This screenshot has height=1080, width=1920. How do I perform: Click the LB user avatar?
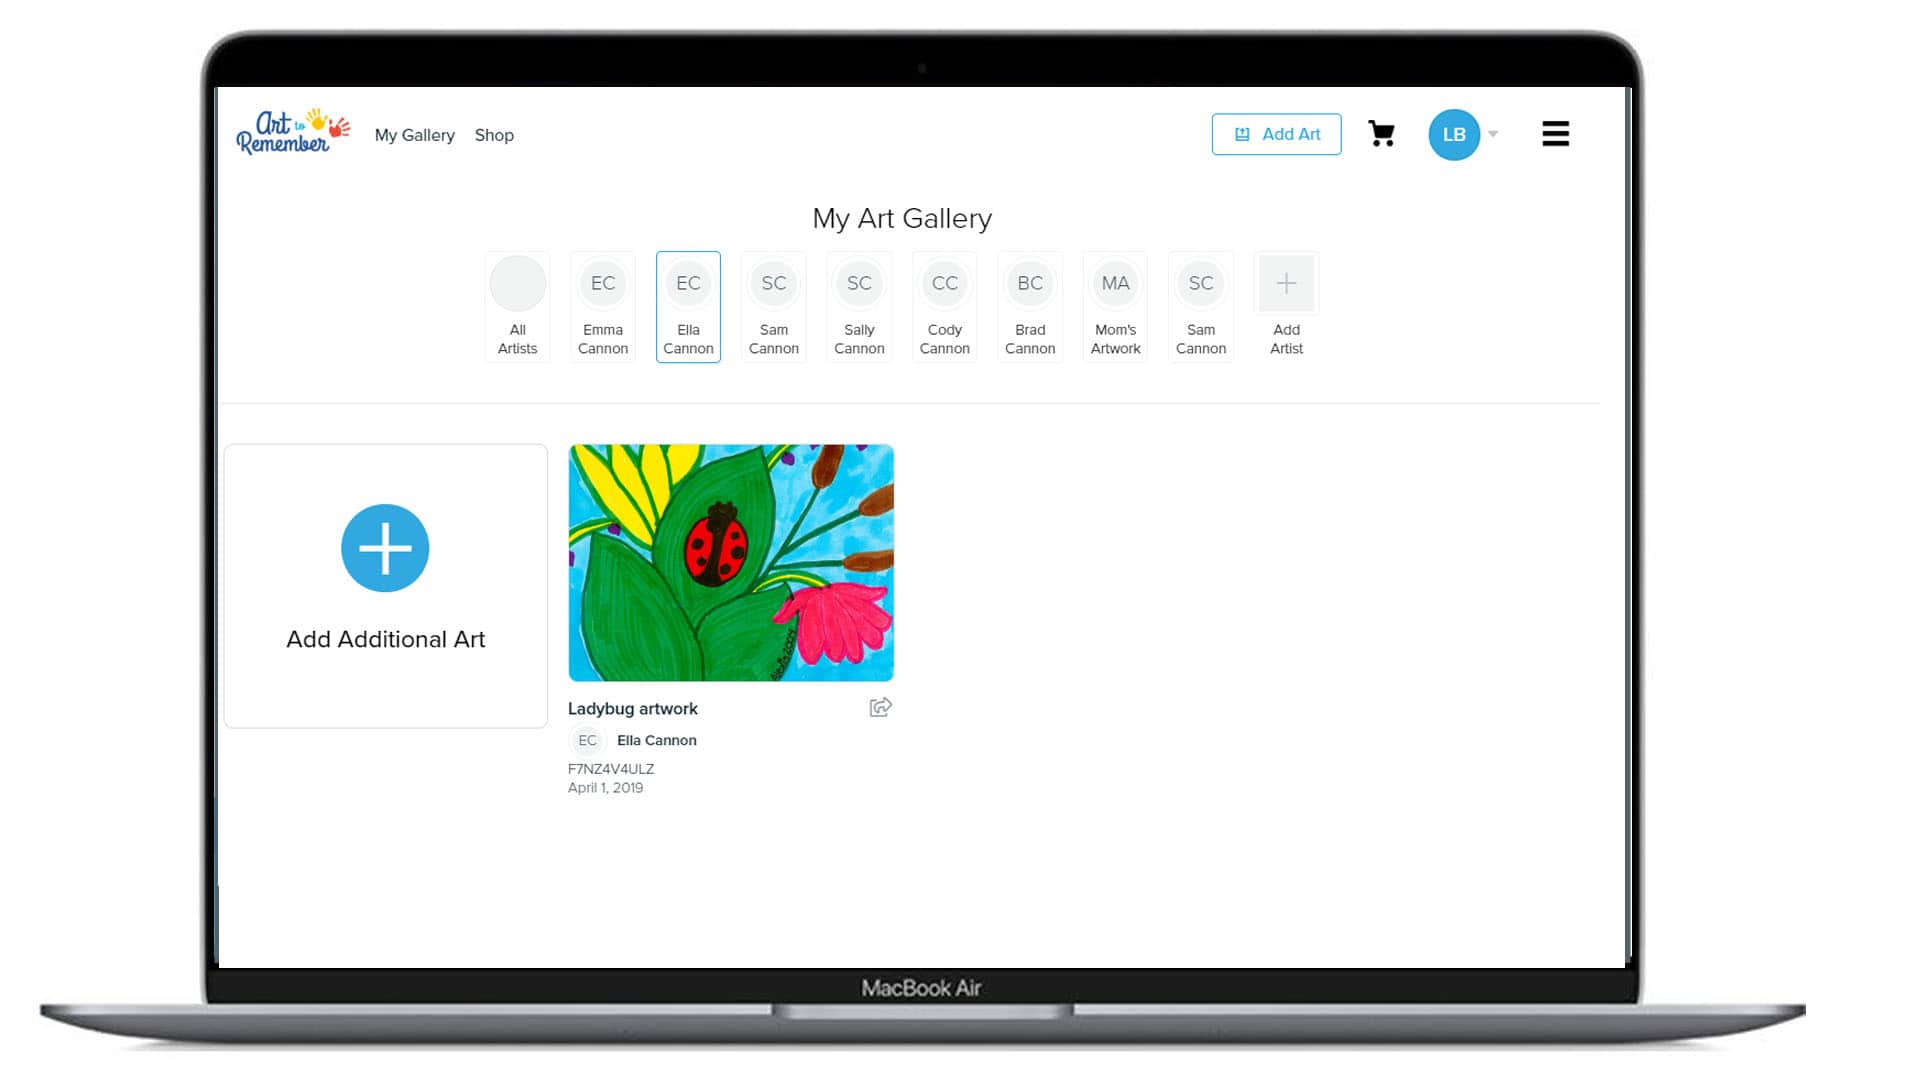[x=1453, y=135]
